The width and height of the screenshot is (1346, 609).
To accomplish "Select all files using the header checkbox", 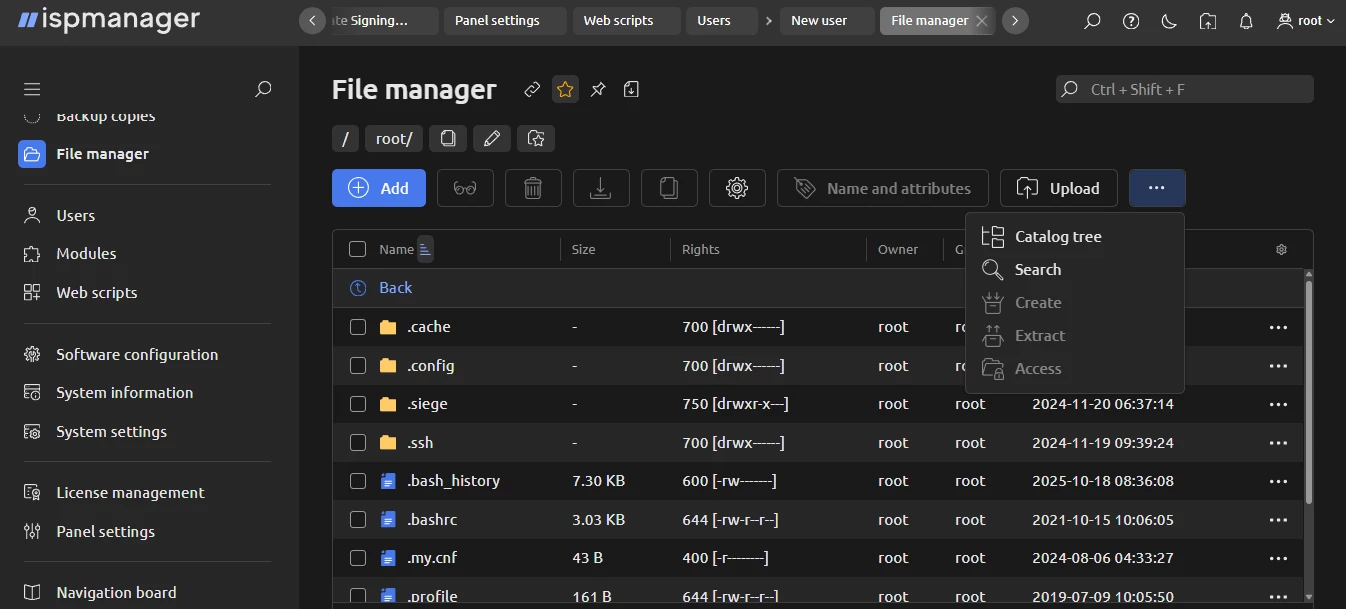I will click(x=357, y=248).
